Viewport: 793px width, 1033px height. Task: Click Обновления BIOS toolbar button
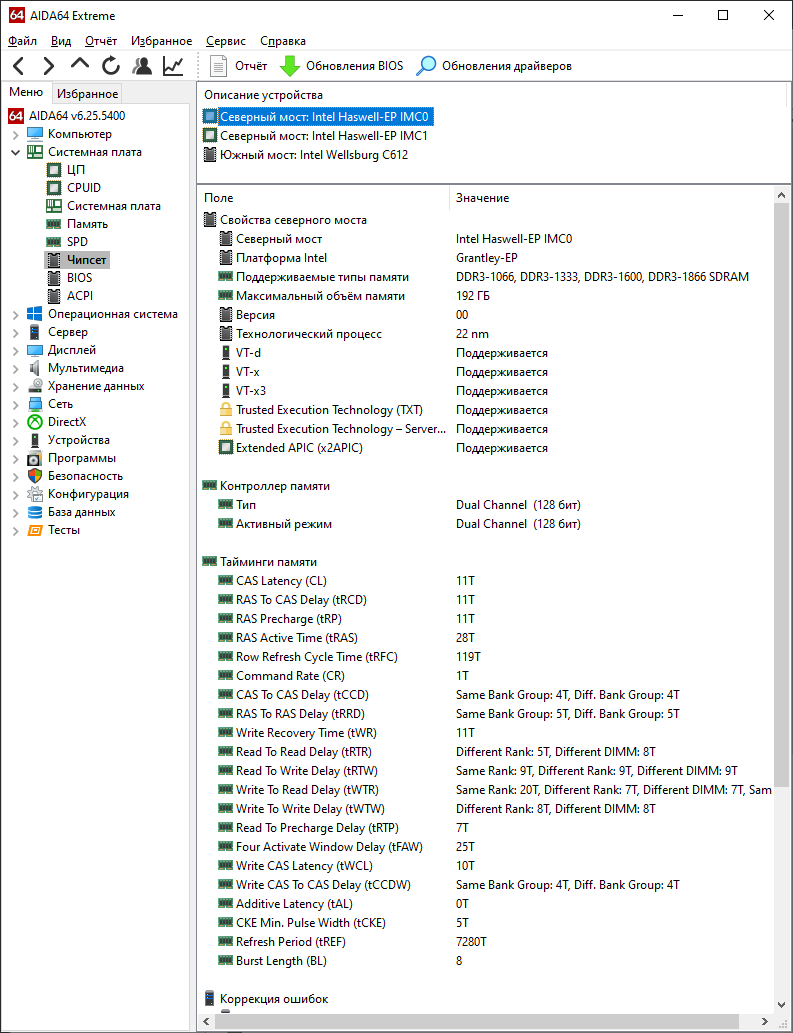click(341, 66)
